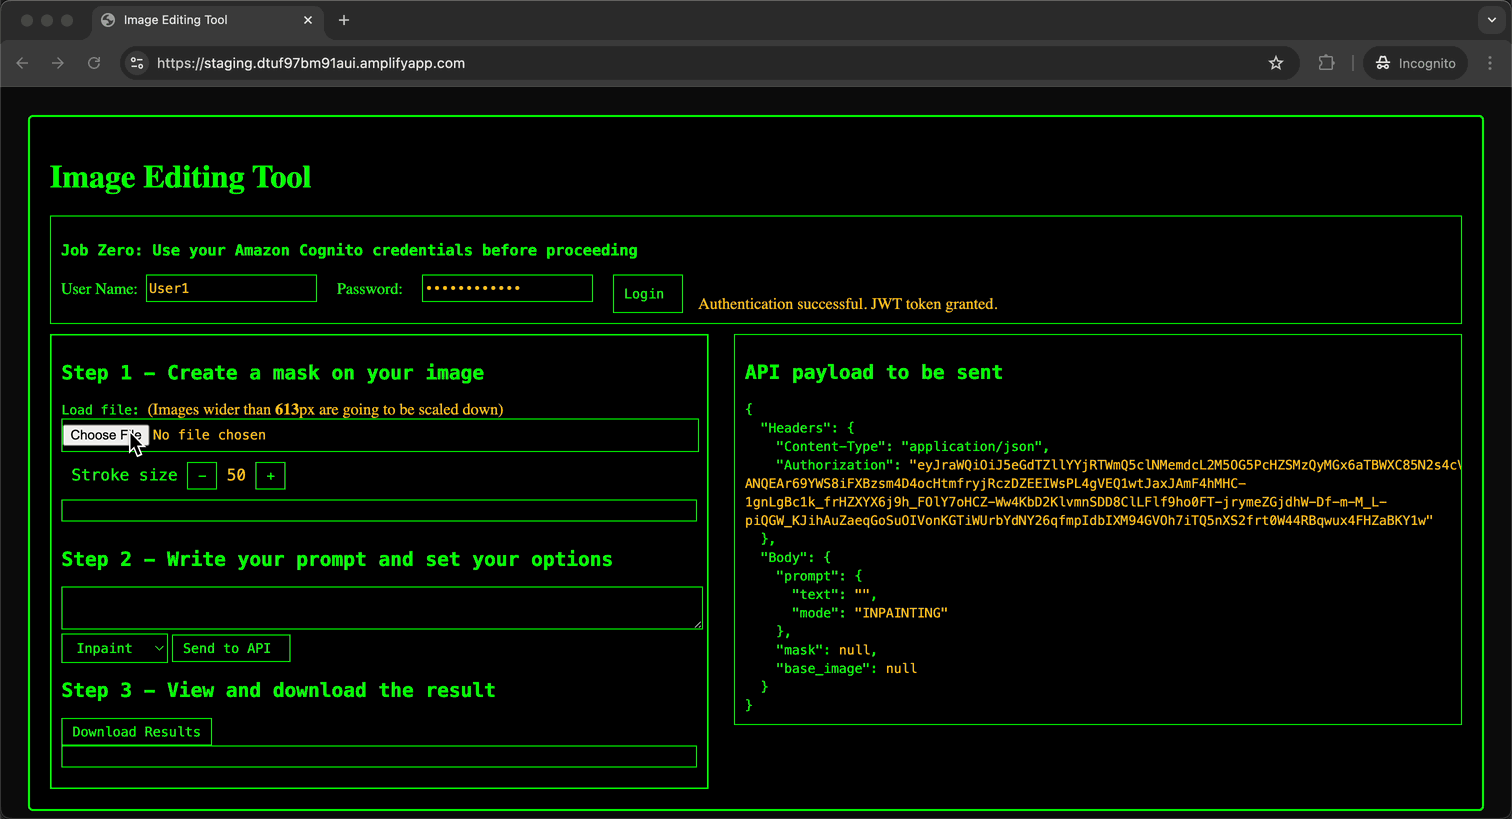Open the browser extensions puzzle icon
1512x819 pixels.
tap(1326, 62)
